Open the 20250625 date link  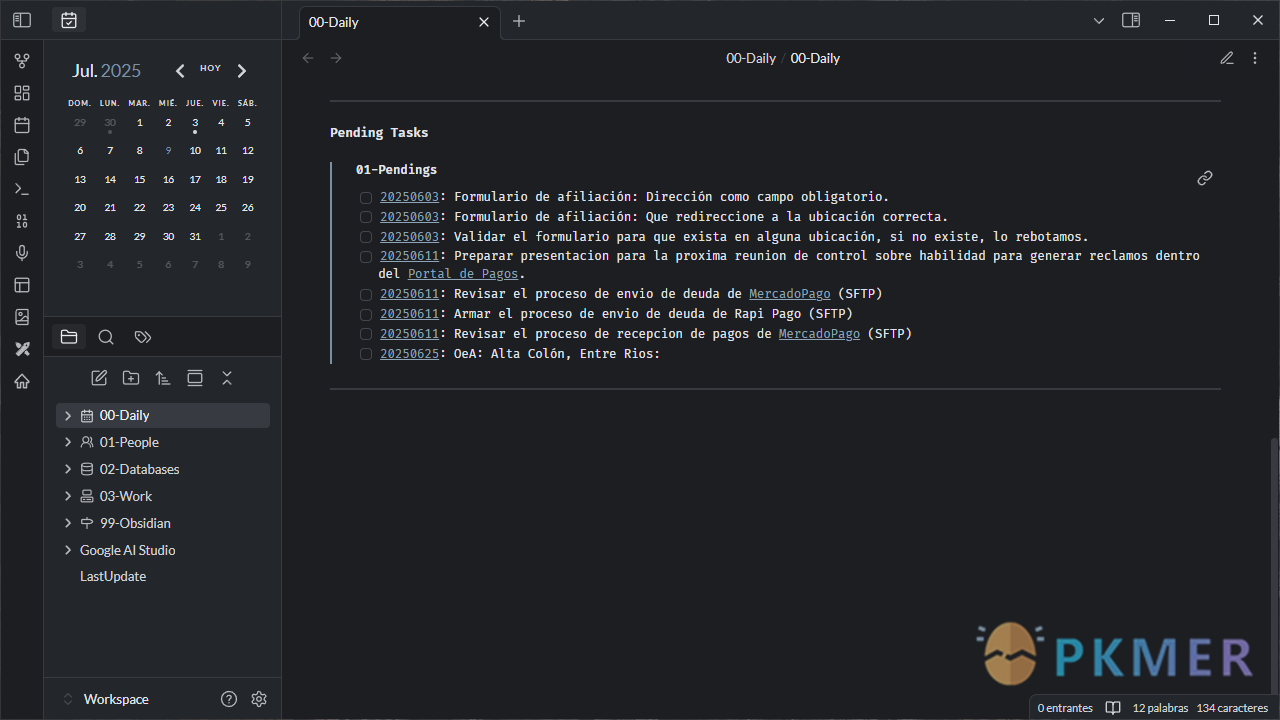click(409, 354)
